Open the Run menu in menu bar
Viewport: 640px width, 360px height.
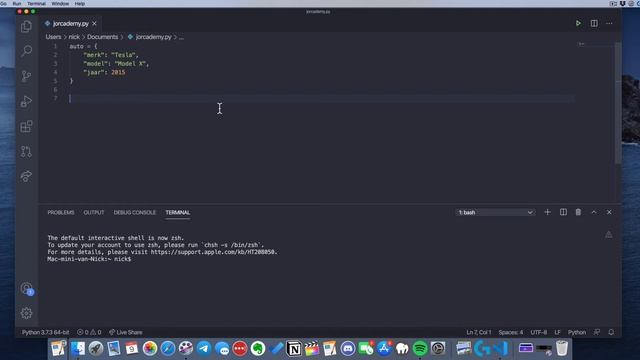[x=17, y=3]
